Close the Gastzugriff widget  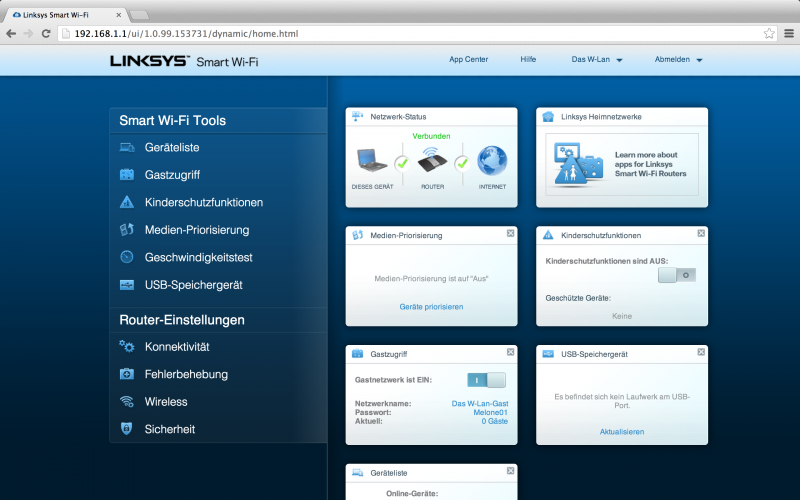510,352
